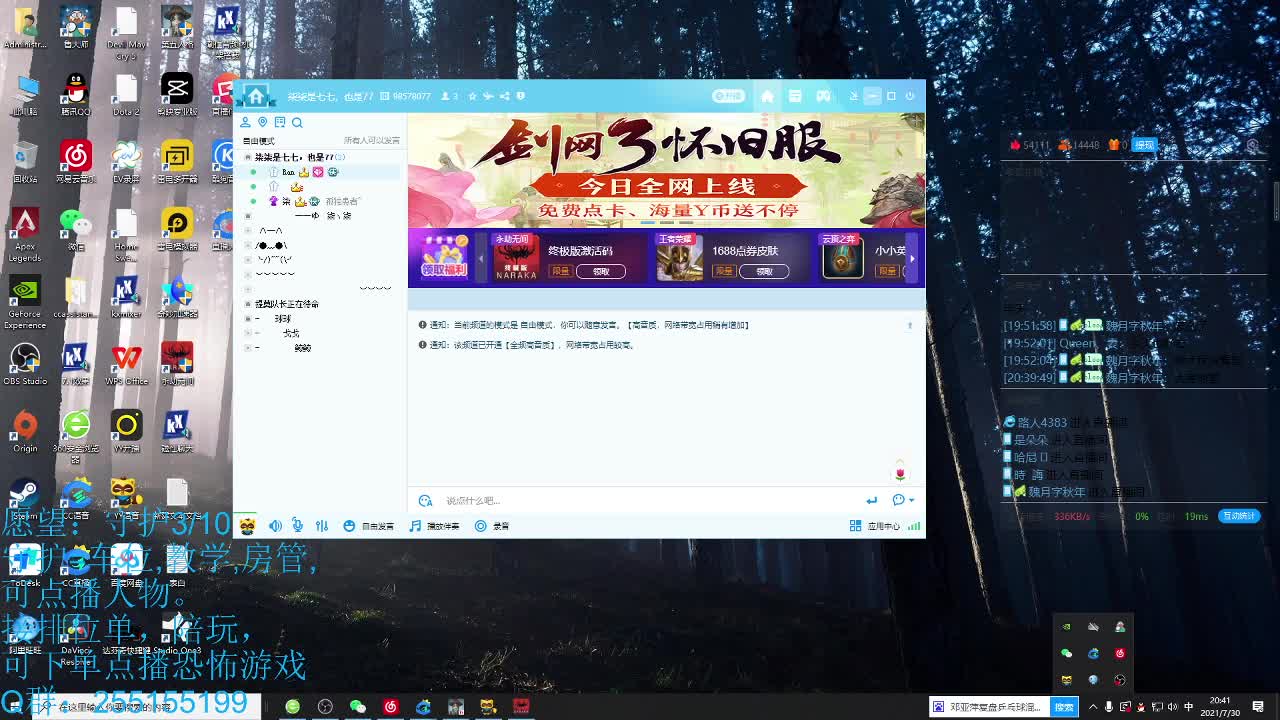Open the audio mixer settings icon

pyautogui.click(x=322, y=526)
